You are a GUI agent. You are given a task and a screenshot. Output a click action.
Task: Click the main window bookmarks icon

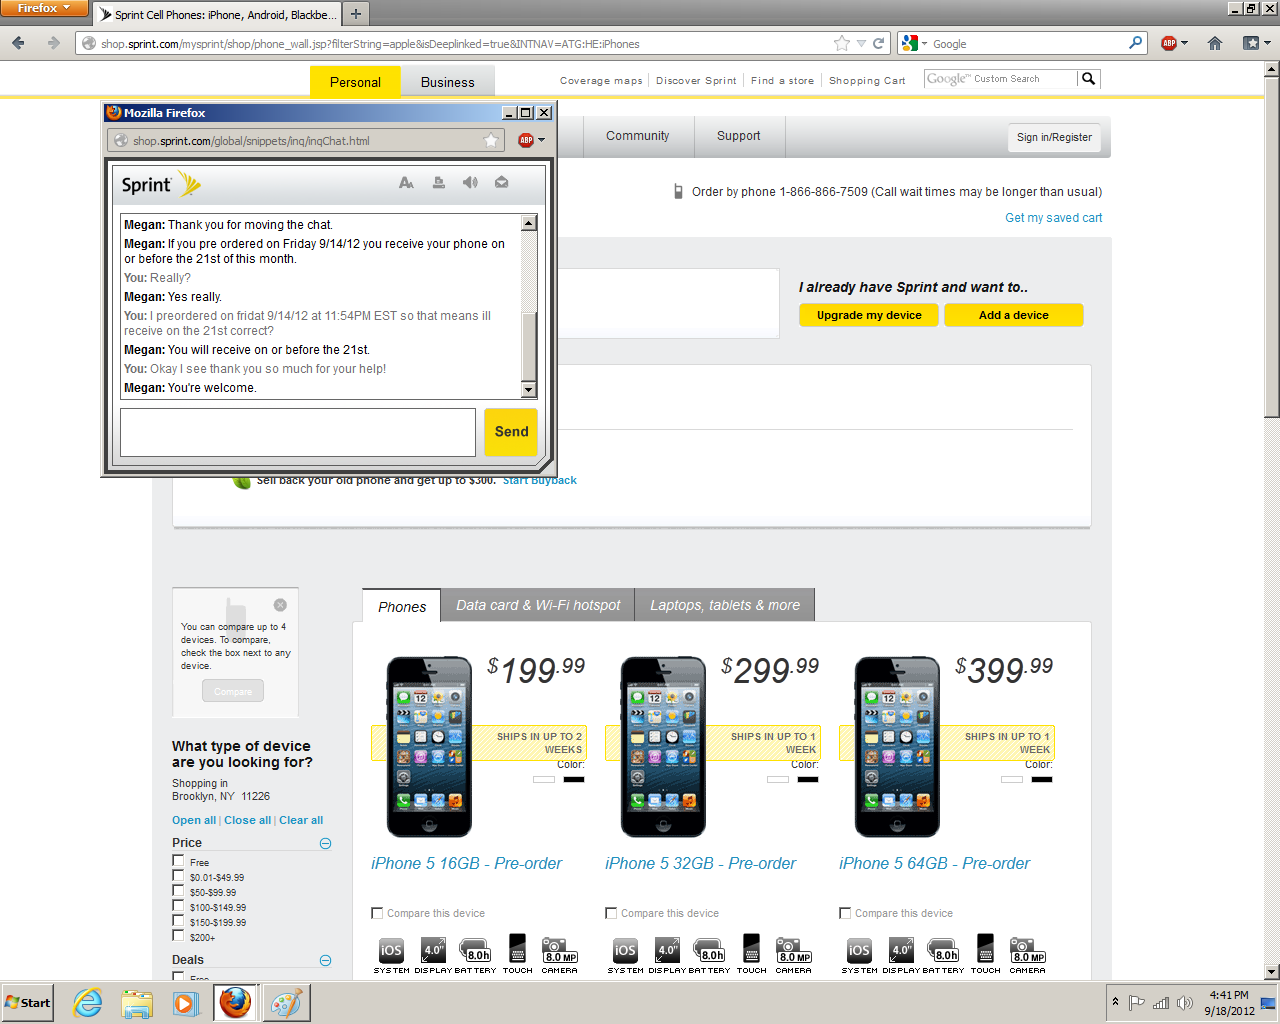pyautogui.click(x=1251, y=43)
